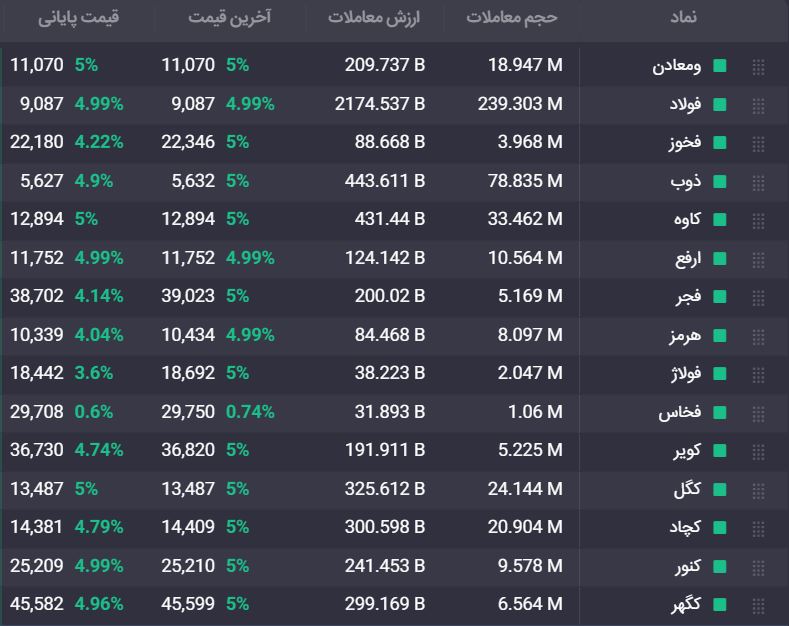This screenshot has width=789, height=626.
Task: Open the ارفع symbol link
Action: tap(688, 259)
